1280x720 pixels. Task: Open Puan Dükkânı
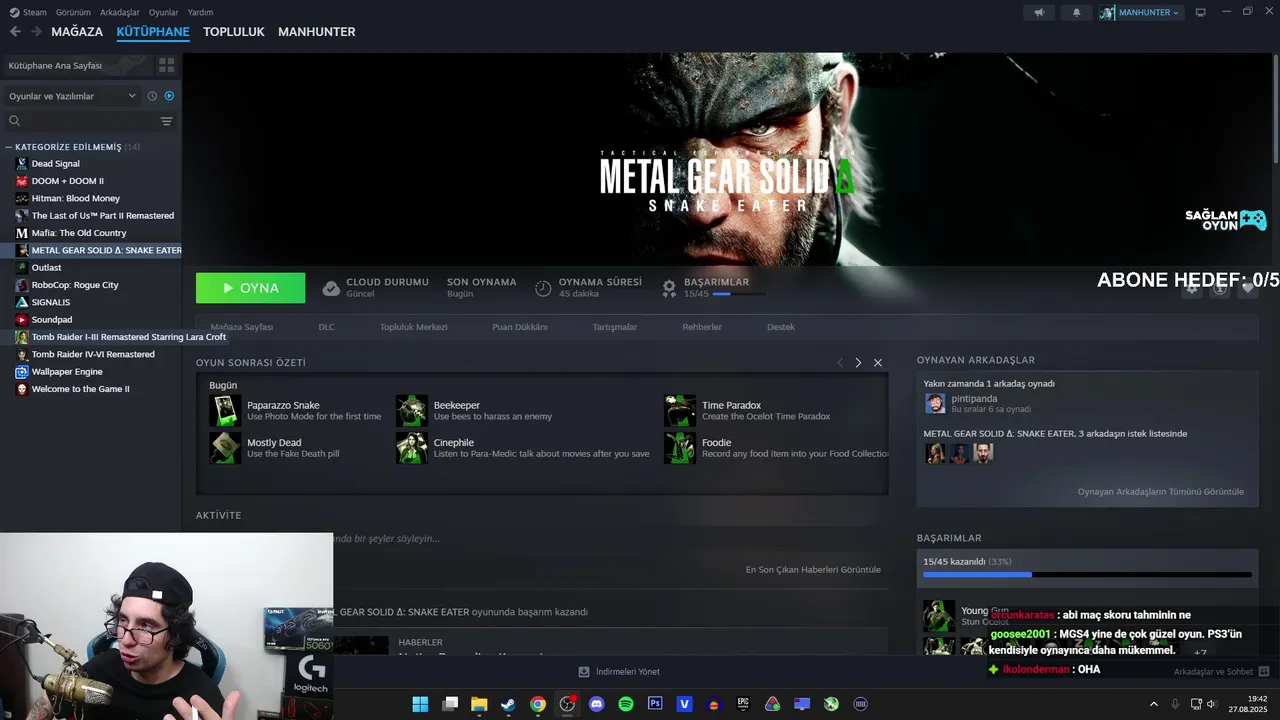[520, 327]
